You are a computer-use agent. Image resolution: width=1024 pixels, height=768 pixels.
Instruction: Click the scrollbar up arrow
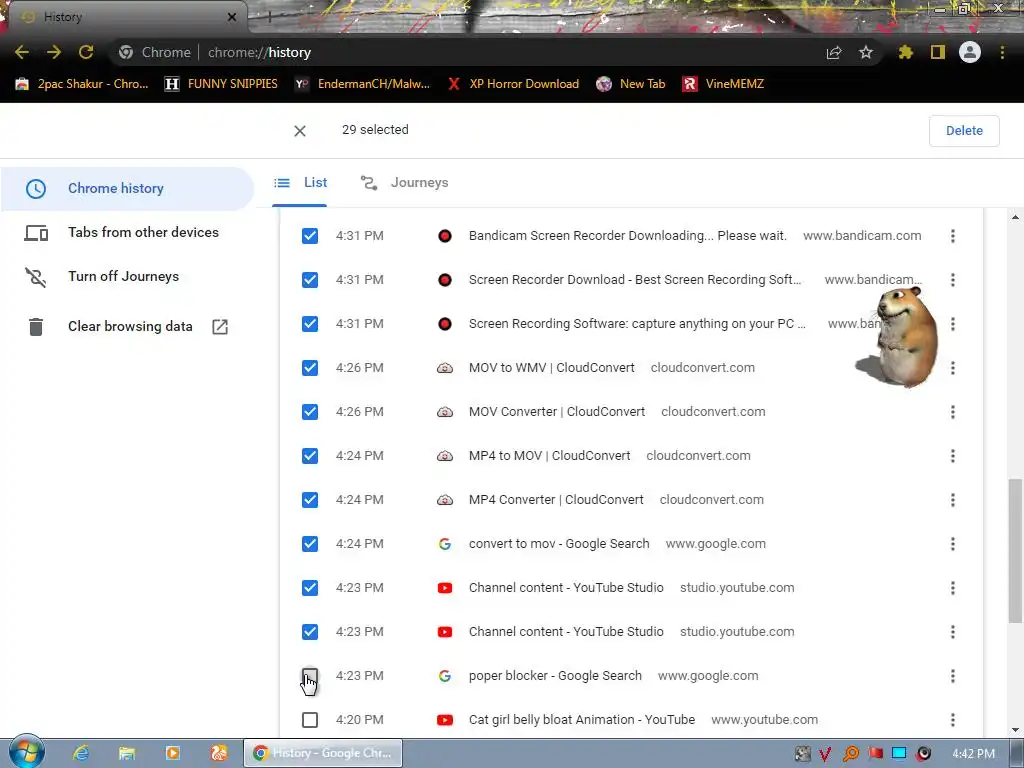(1015, 217)
